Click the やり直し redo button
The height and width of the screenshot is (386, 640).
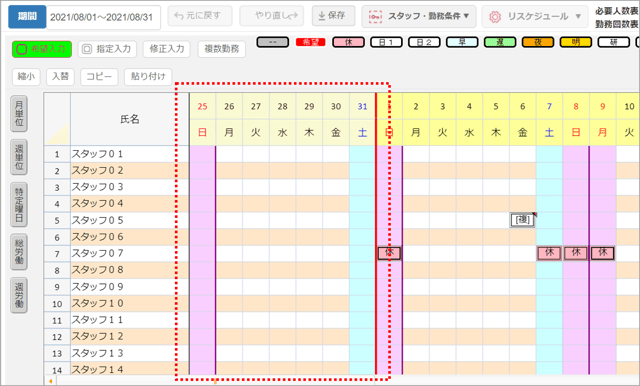pos(271,16)
